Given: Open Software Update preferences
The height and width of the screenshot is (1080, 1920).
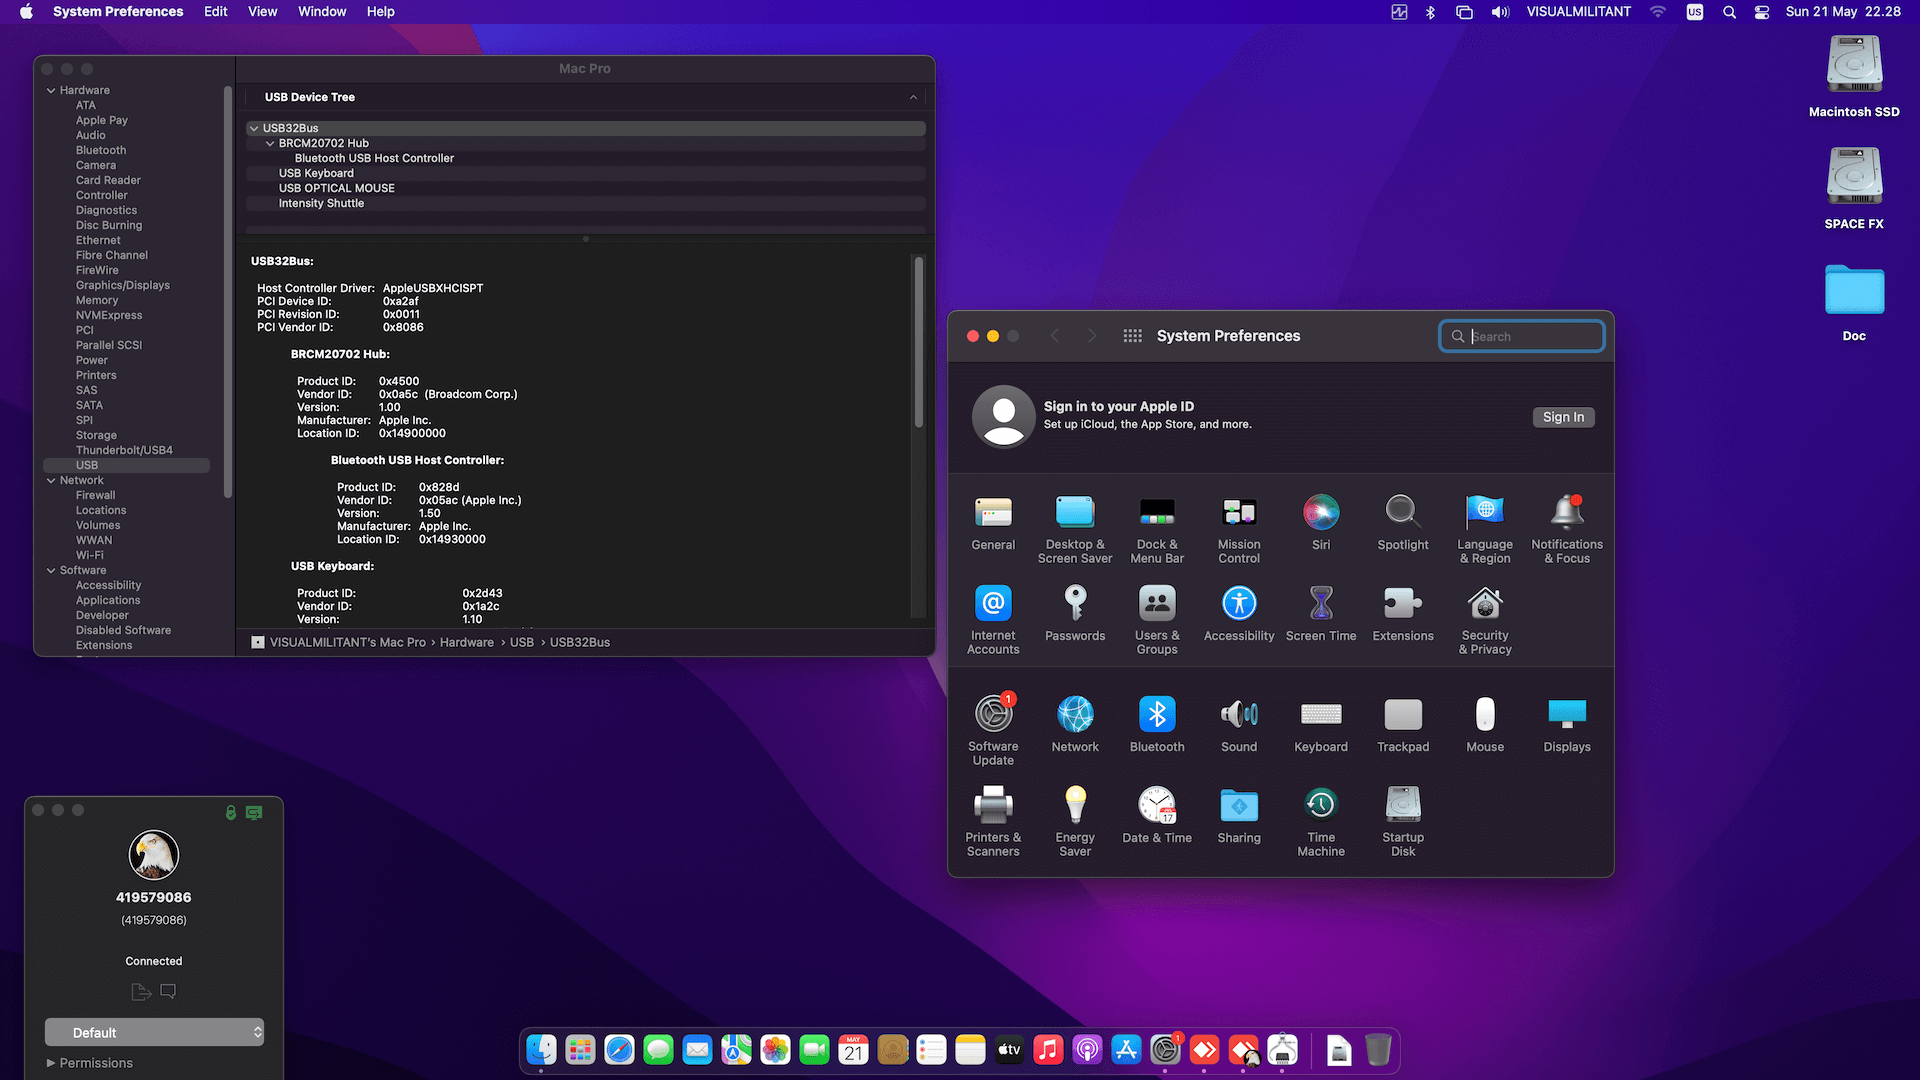Looking at the screenshot, I should (993, 731).
